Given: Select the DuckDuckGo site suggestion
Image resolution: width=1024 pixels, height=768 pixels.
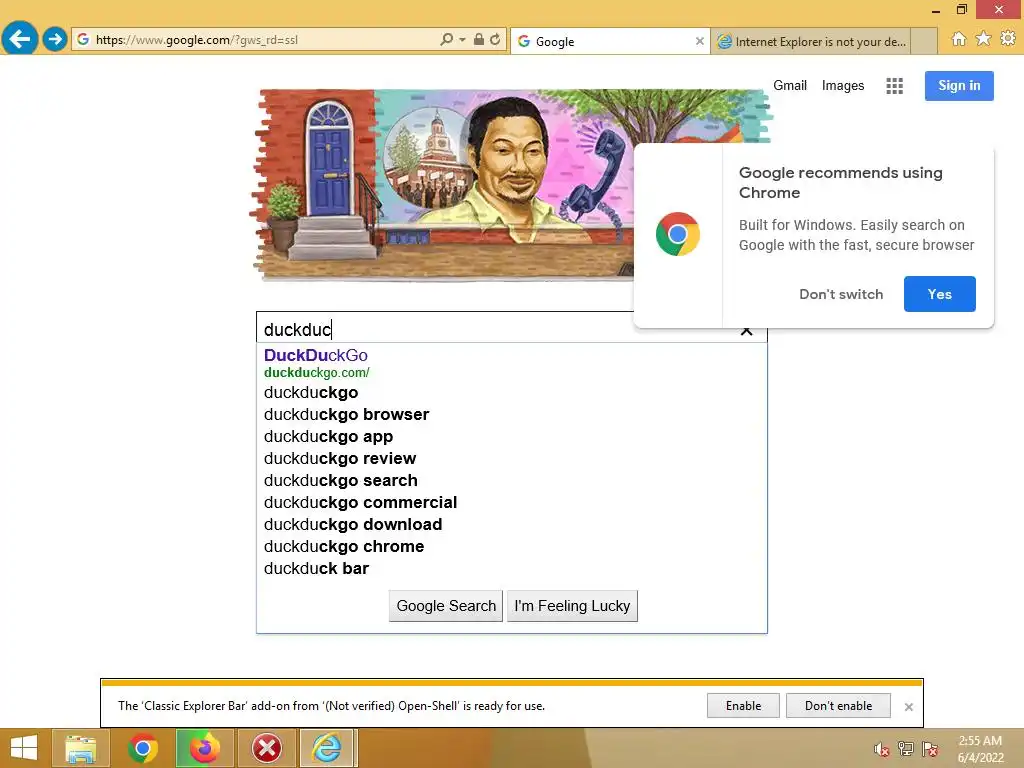Looking at the screenshot, I should coord(315,355).
